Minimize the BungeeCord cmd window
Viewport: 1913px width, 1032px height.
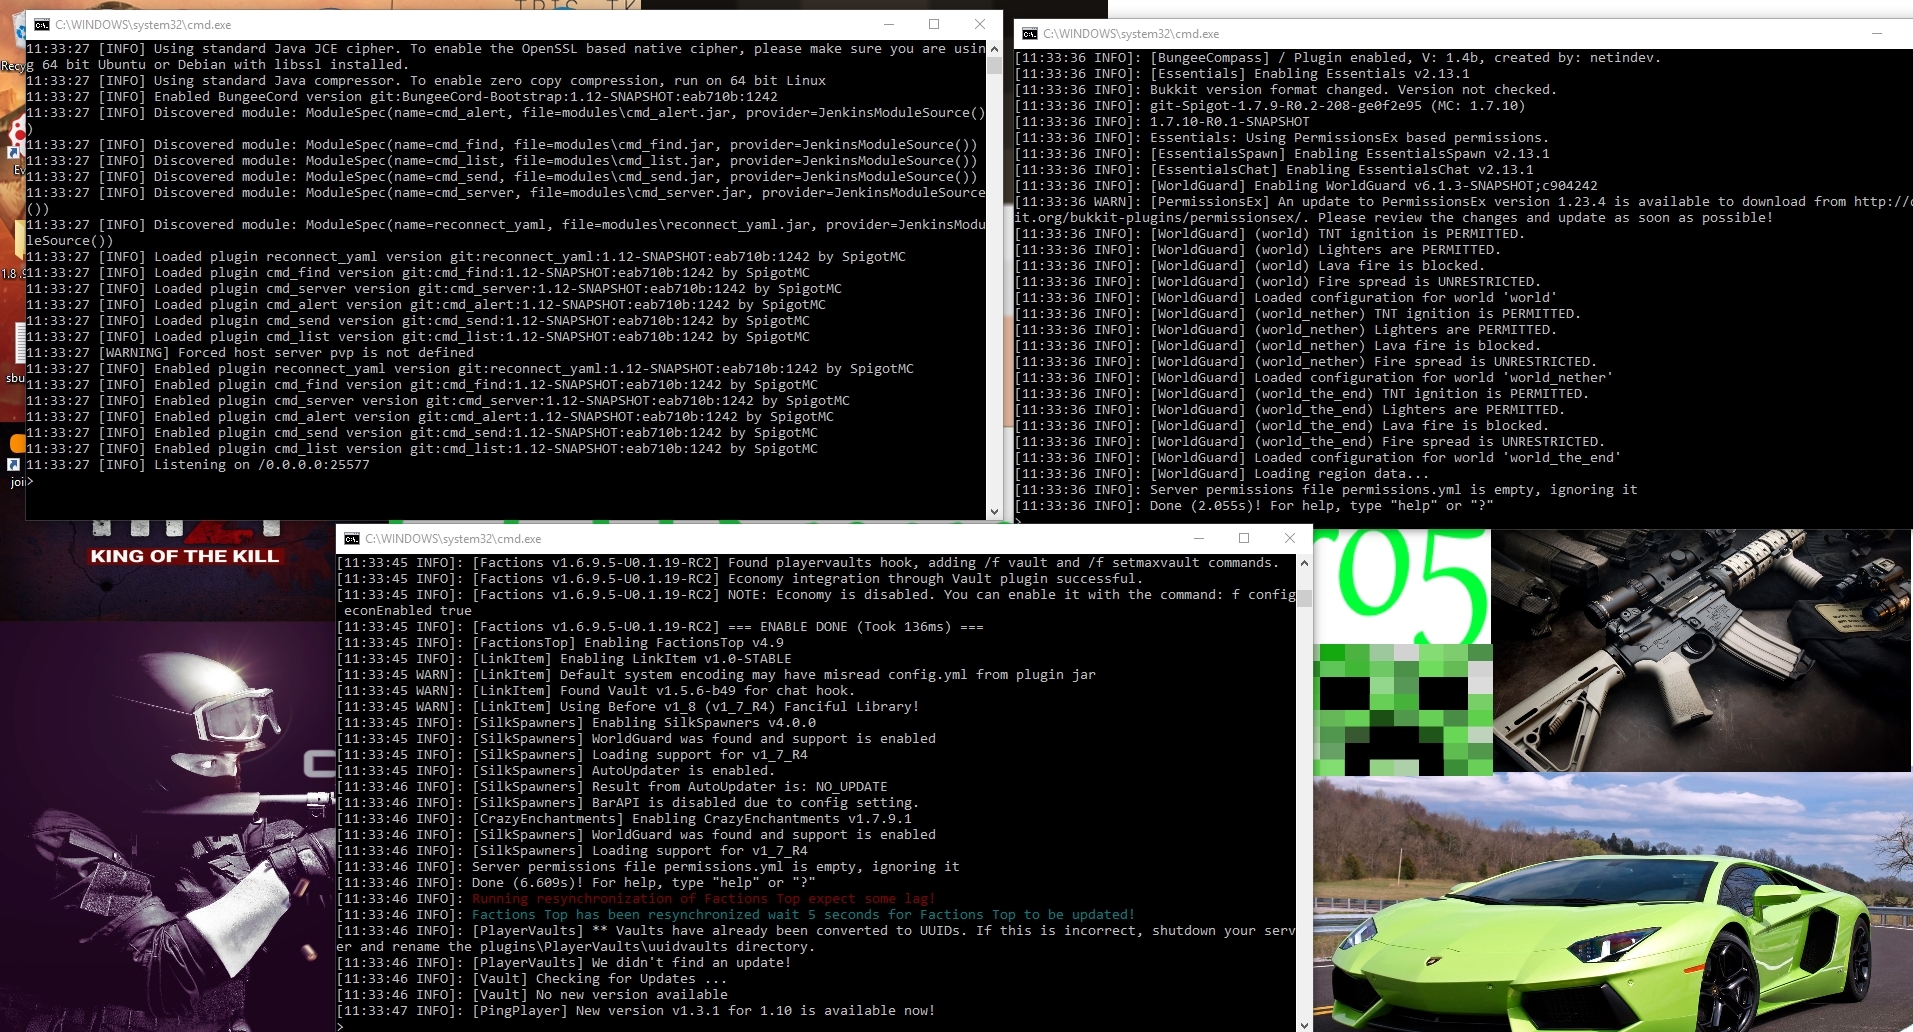(888, 25)
